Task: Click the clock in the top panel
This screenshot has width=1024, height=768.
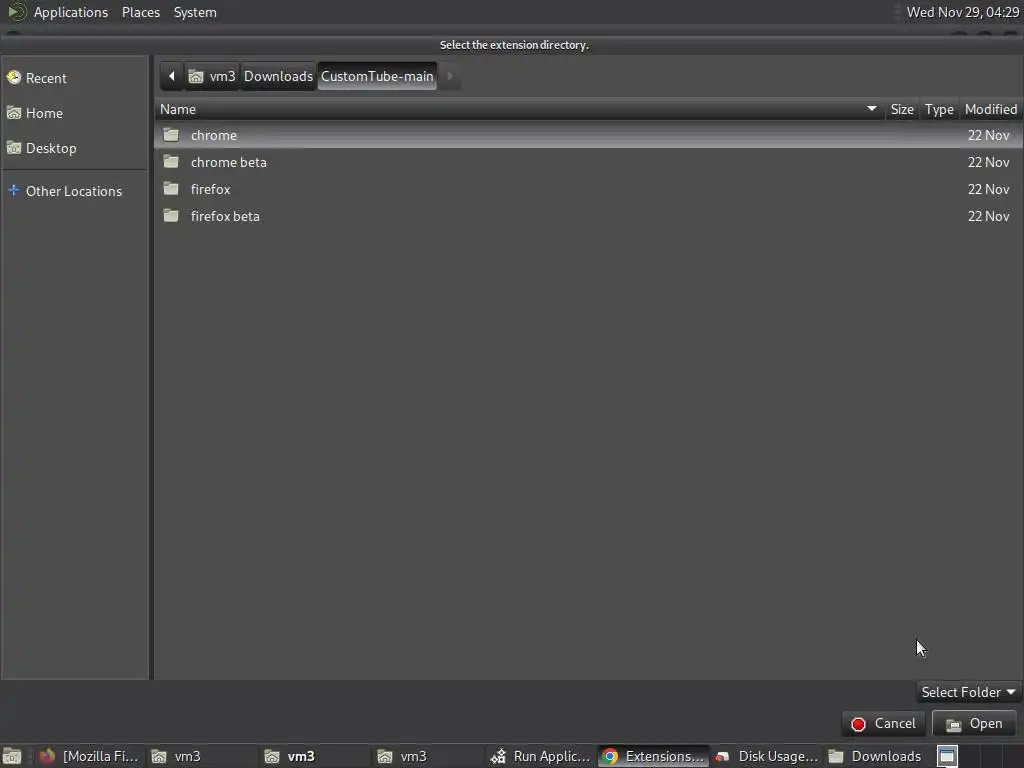Action: 963,12
